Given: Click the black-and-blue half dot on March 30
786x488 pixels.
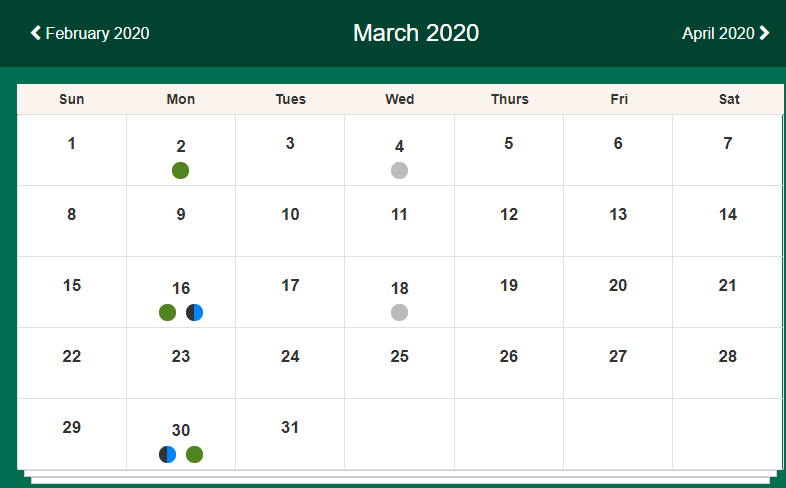Looking at the screenshot, I should tap(168, 454).
